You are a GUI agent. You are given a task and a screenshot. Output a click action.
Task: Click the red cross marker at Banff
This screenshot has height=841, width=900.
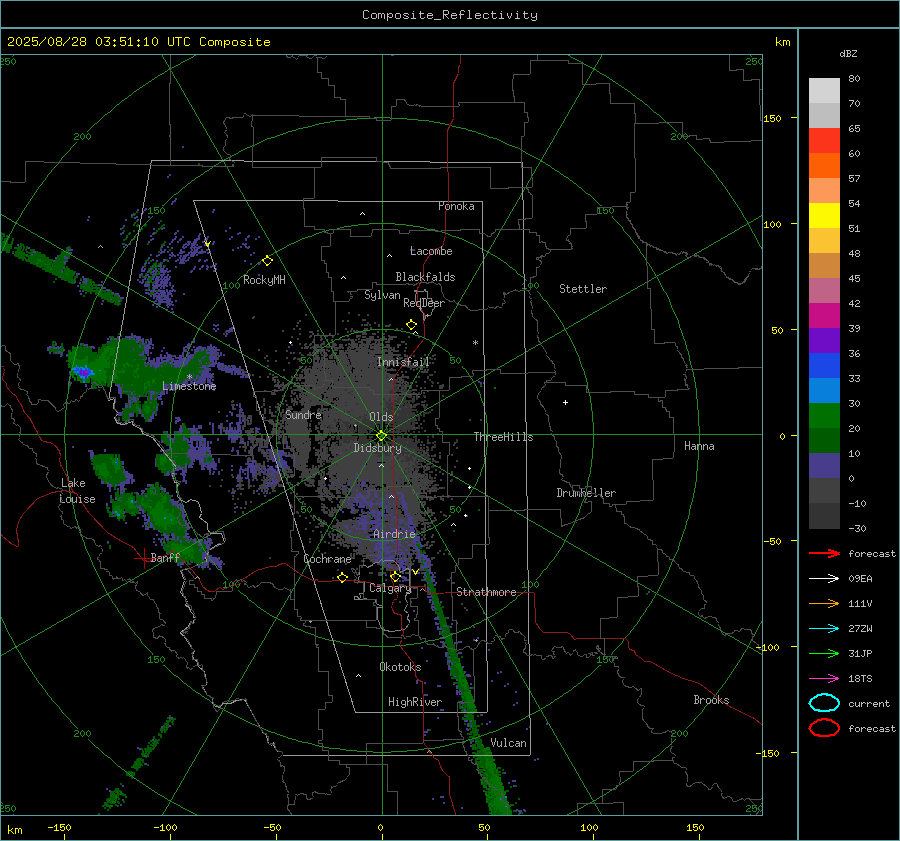tap(143, 558)
